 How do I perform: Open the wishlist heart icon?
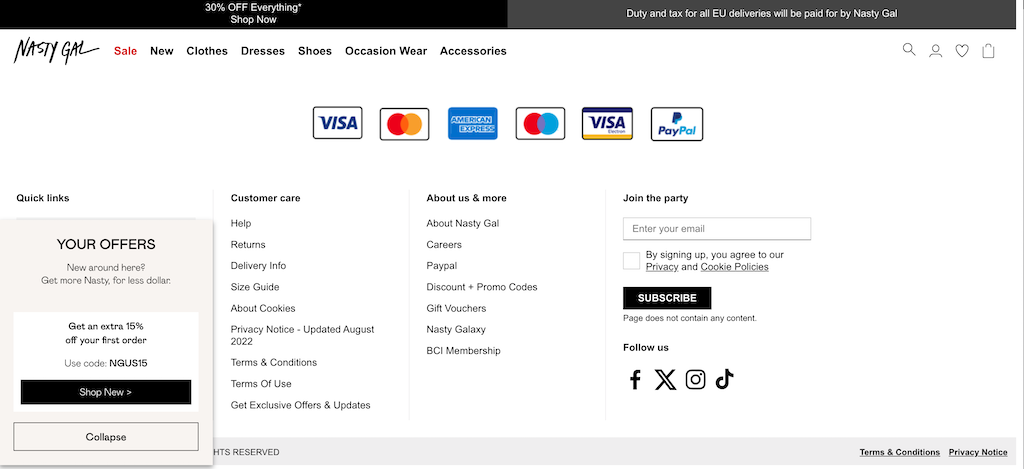pos(962,51)
